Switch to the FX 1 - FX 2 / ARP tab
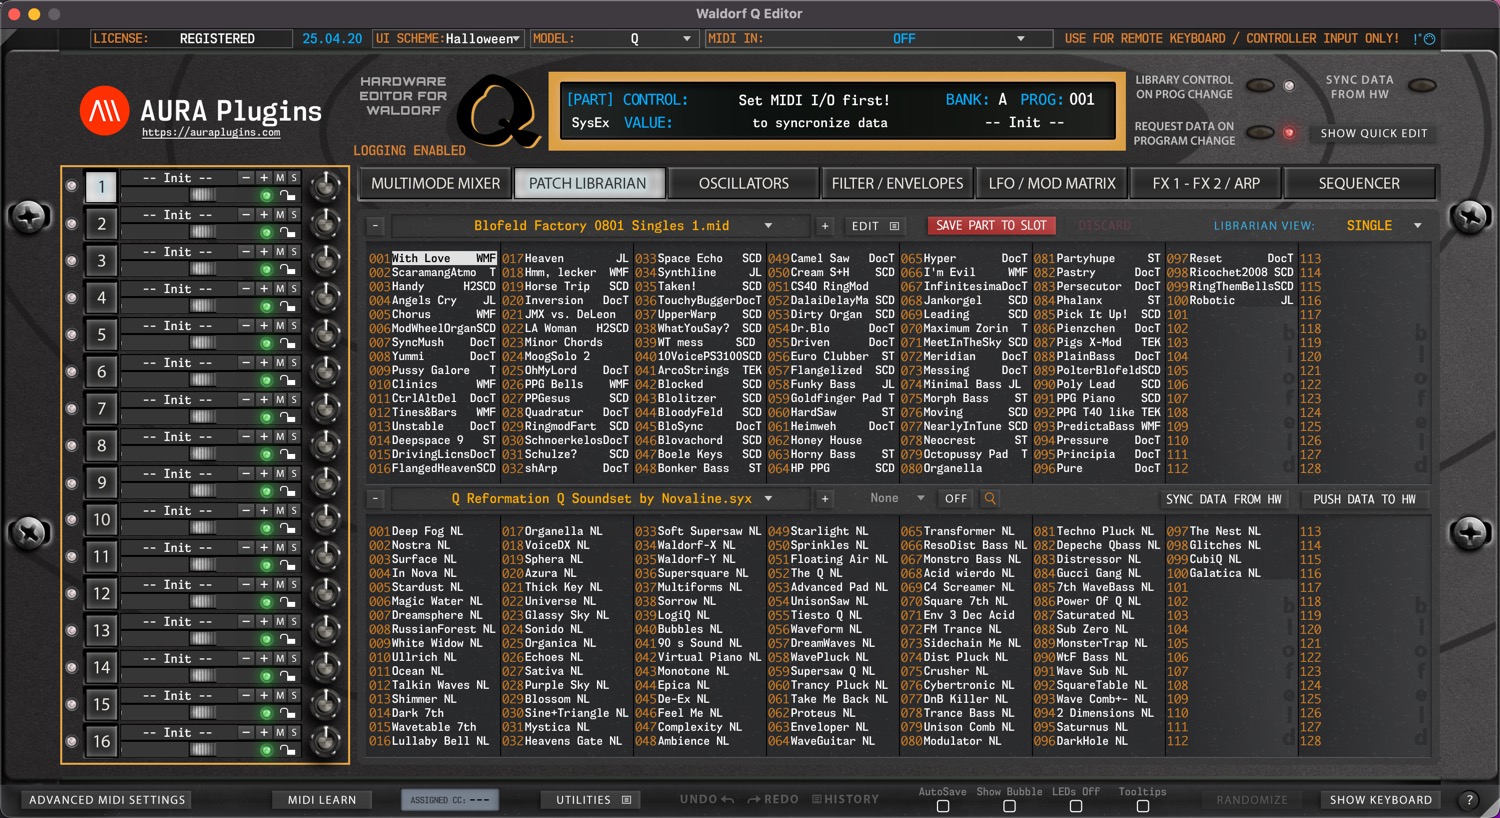Image resolution: width=1500 pixels, height=818 pixels. pos(1206,184)
